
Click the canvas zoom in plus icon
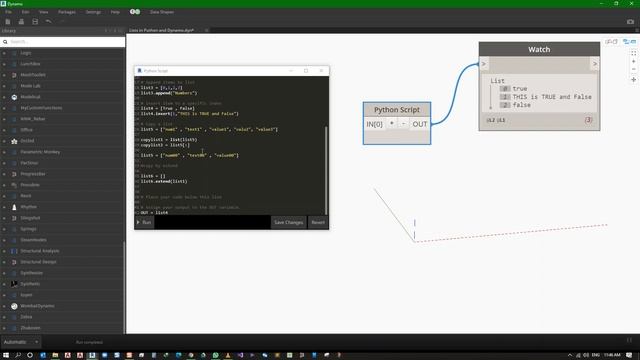pos(633,61)
